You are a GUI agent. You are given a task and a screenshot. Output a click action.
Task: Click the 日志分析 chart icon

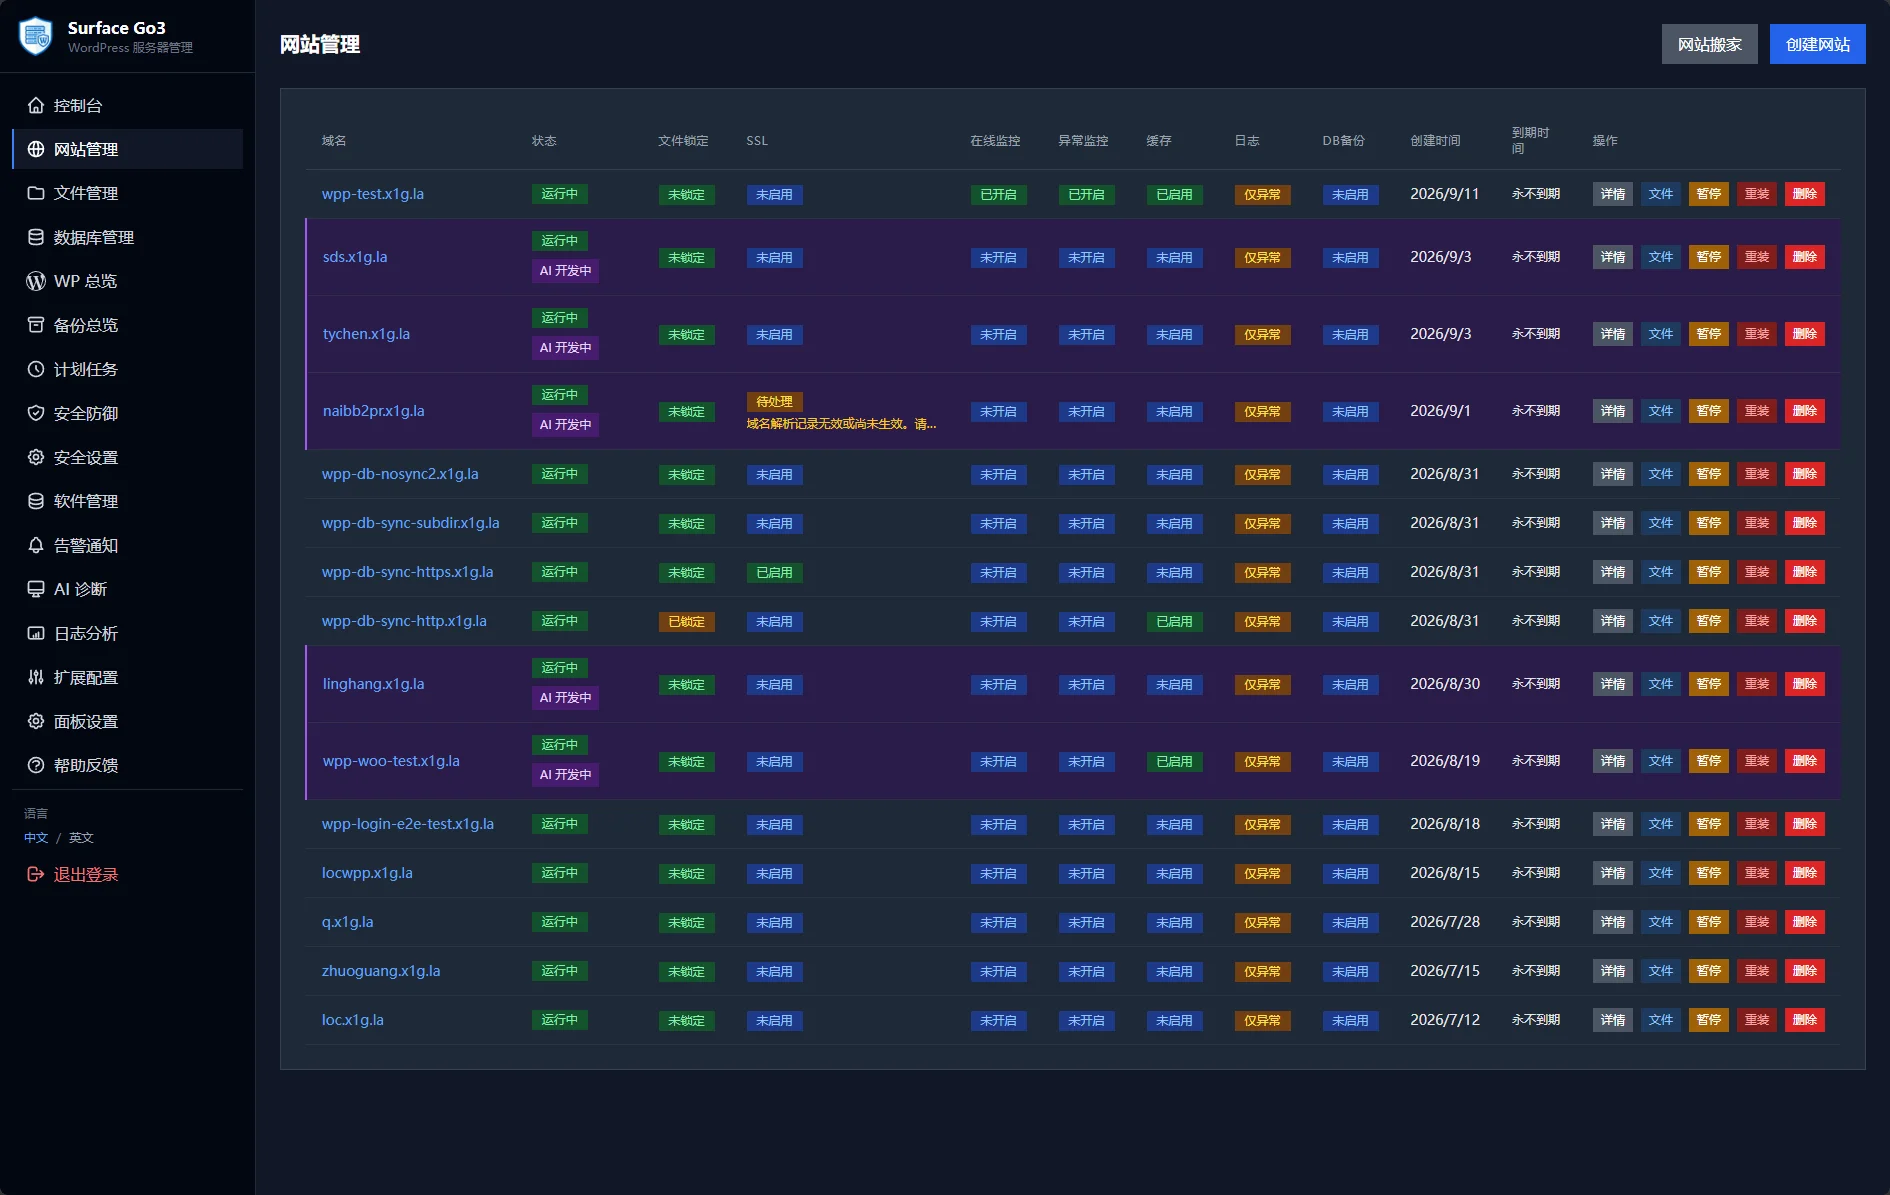(36, 633)
